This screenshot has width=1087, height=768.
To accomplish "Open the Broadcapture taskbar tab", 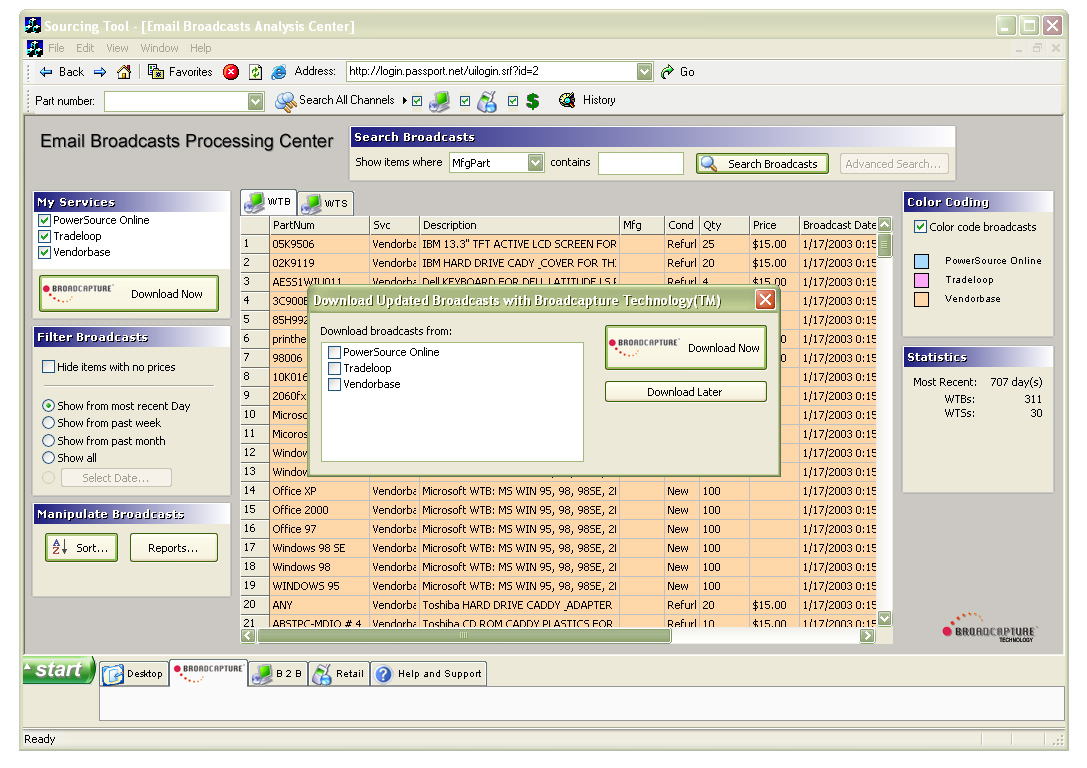I will point(209,672).
